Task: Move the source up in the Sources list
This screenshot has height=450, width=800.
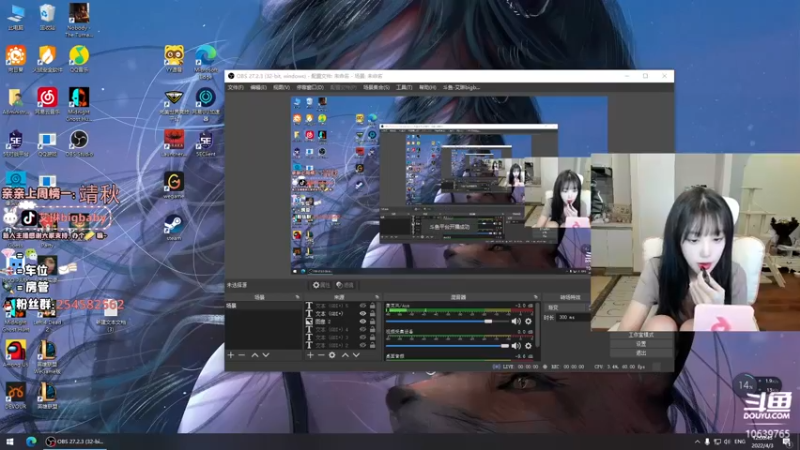Action: [x=345, y=355]
